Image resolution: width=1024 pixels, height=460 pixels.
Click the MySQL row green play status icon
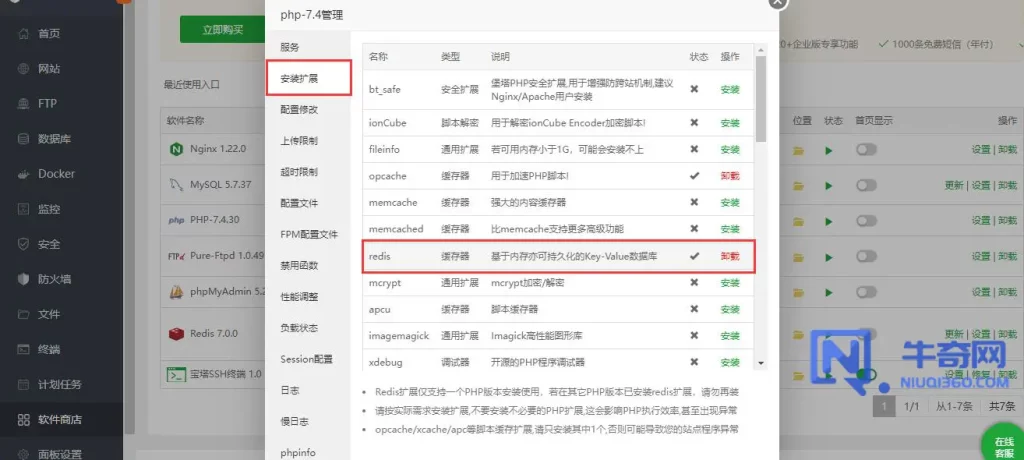pyautogui.click(x=829, y=186)
